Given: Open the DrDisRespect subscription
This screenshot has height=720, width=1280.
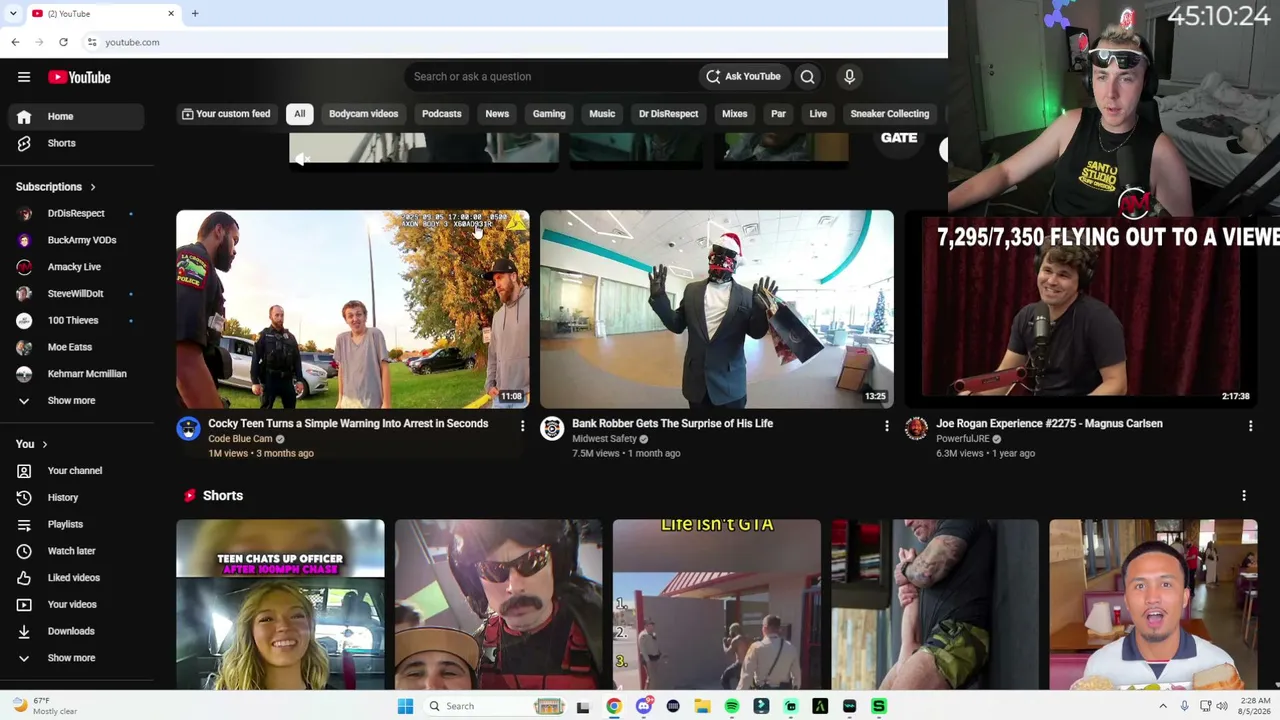Looking at the screenshot, I should (x=77, y=213).
